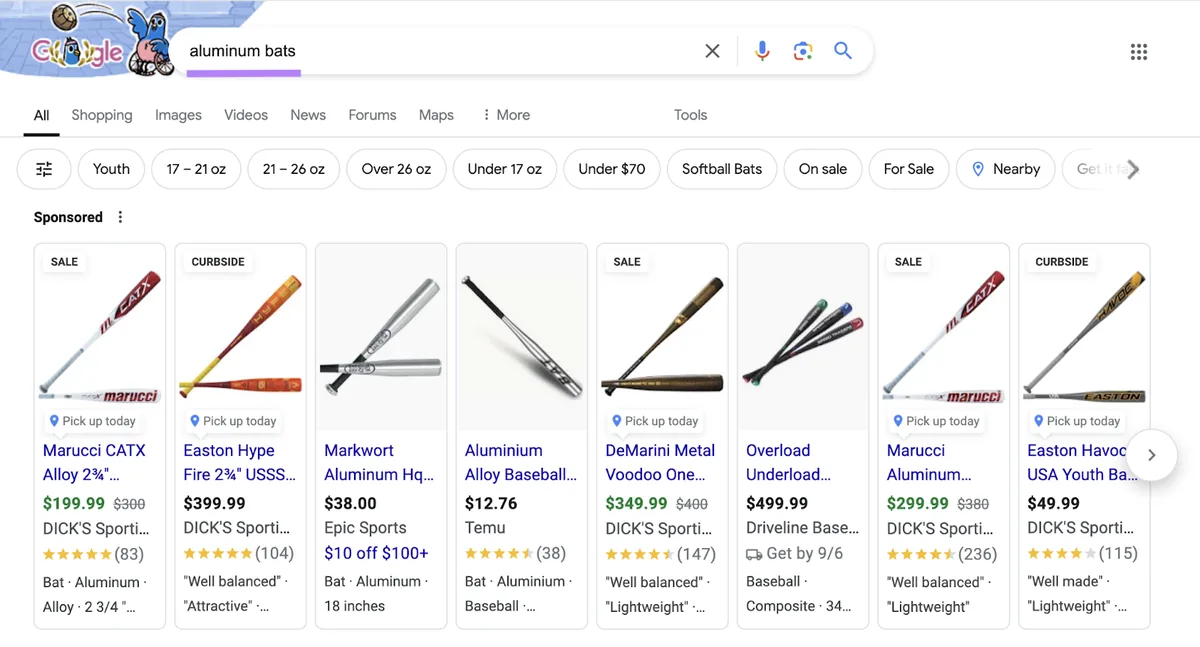Click the Marucci CATX $199.99 bat image

pos(100,337)
